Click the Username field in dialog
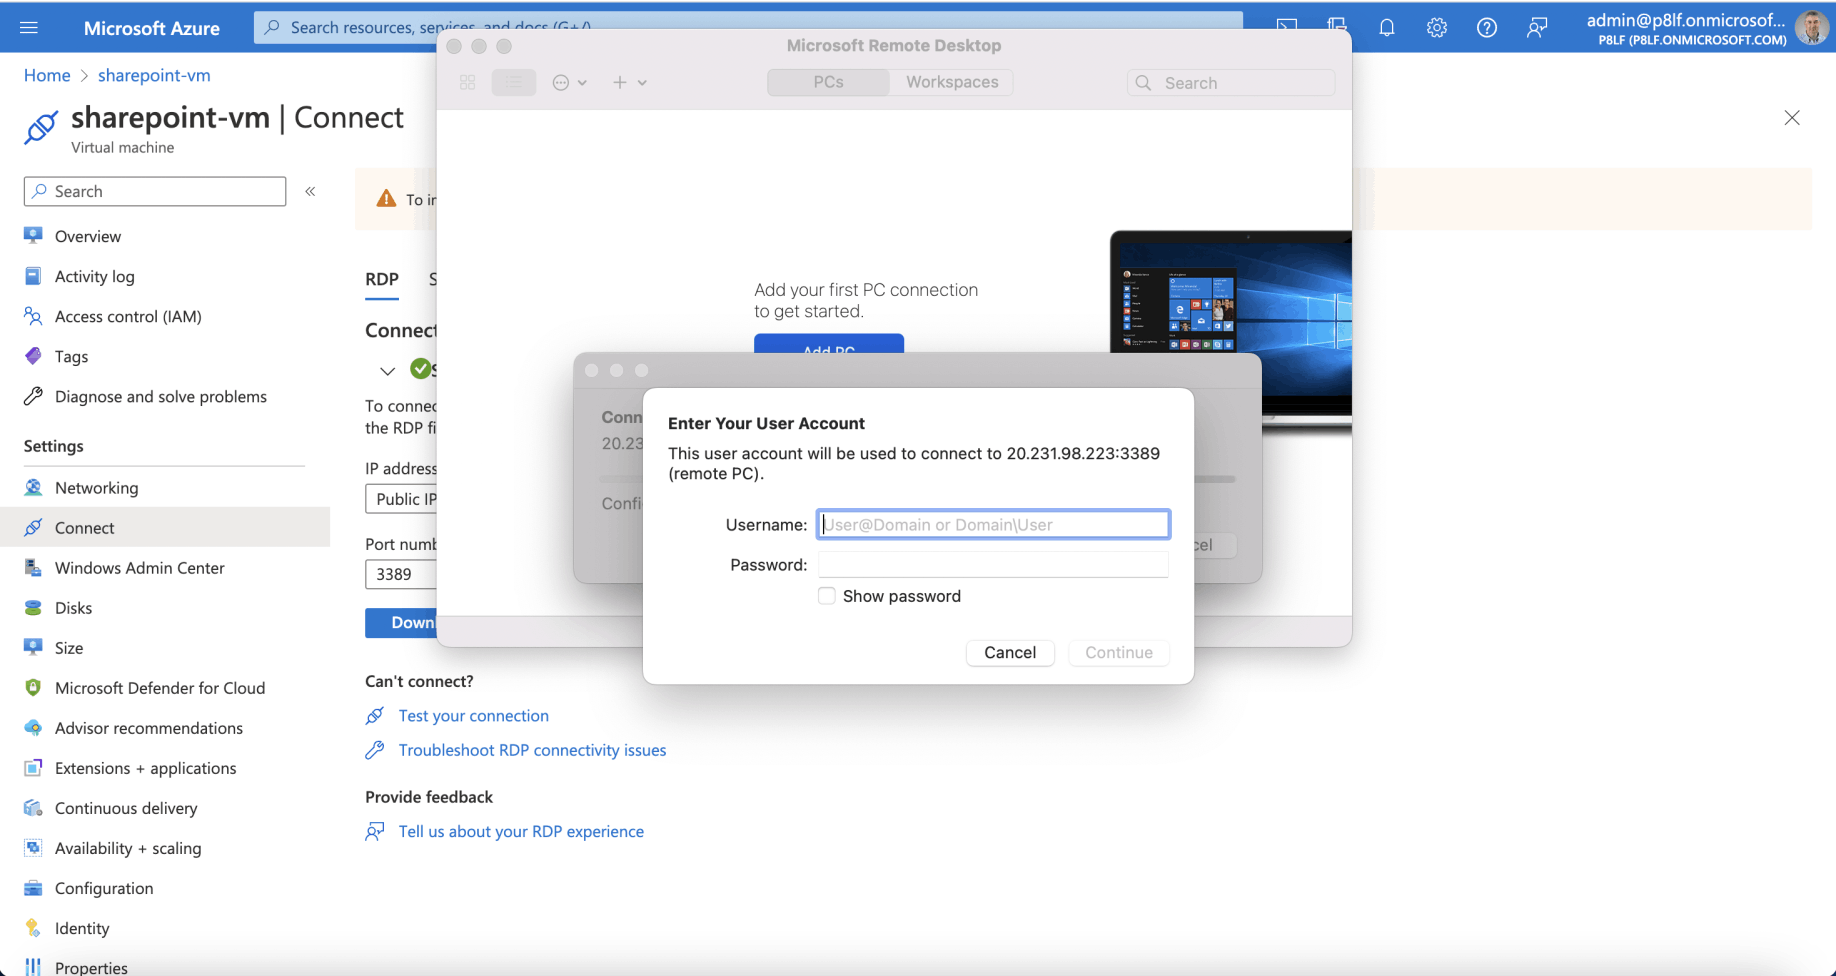 993,524
